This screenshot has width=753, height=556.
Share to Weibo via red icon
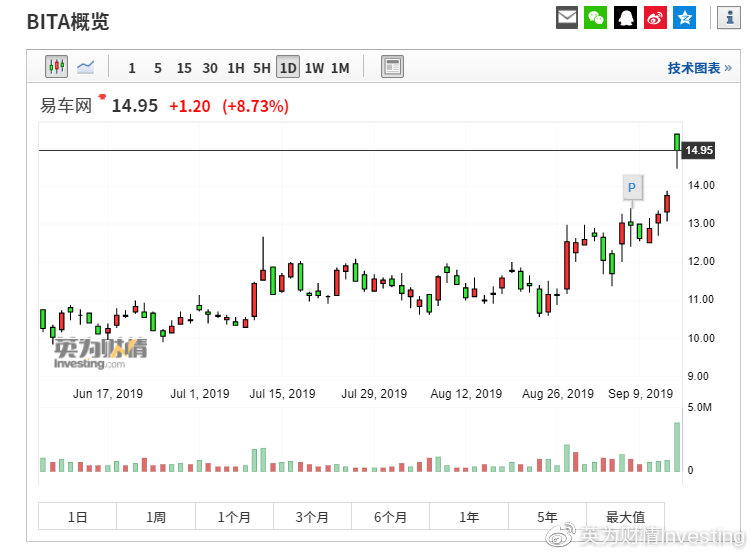click(x=655, y=17)
